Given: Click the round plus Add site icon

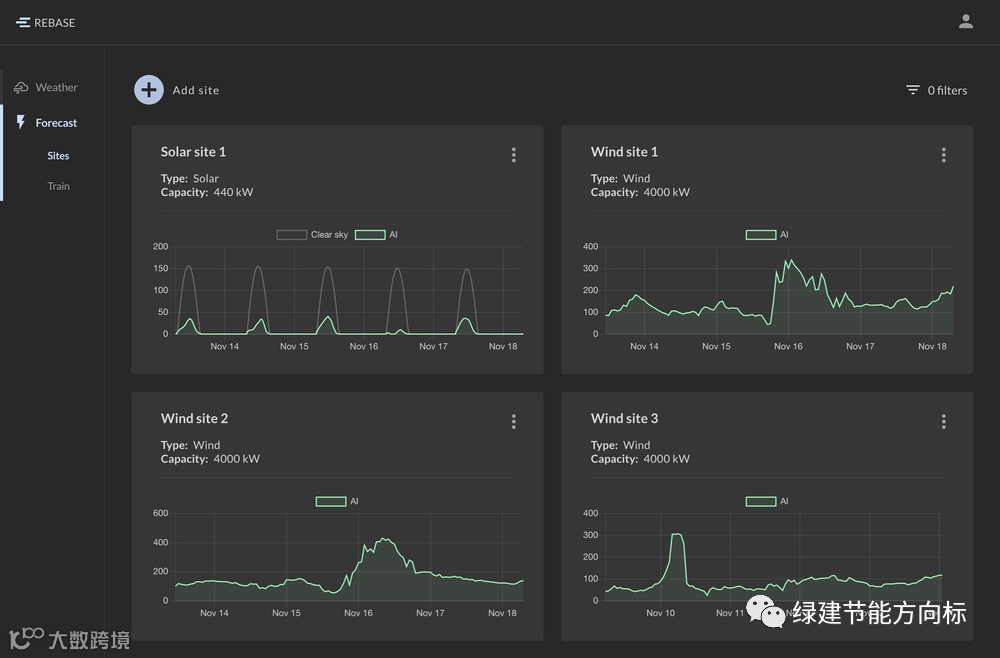Looking at the screenshot, I should coord(149,90).
